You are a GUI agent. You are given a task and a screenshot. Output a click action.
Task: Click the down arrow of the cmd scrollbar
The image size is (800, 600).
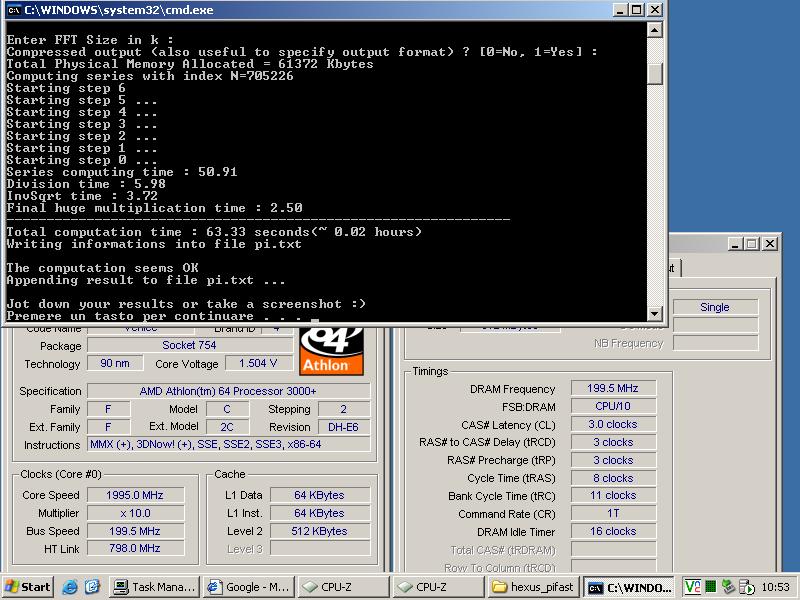click(655, 313)
